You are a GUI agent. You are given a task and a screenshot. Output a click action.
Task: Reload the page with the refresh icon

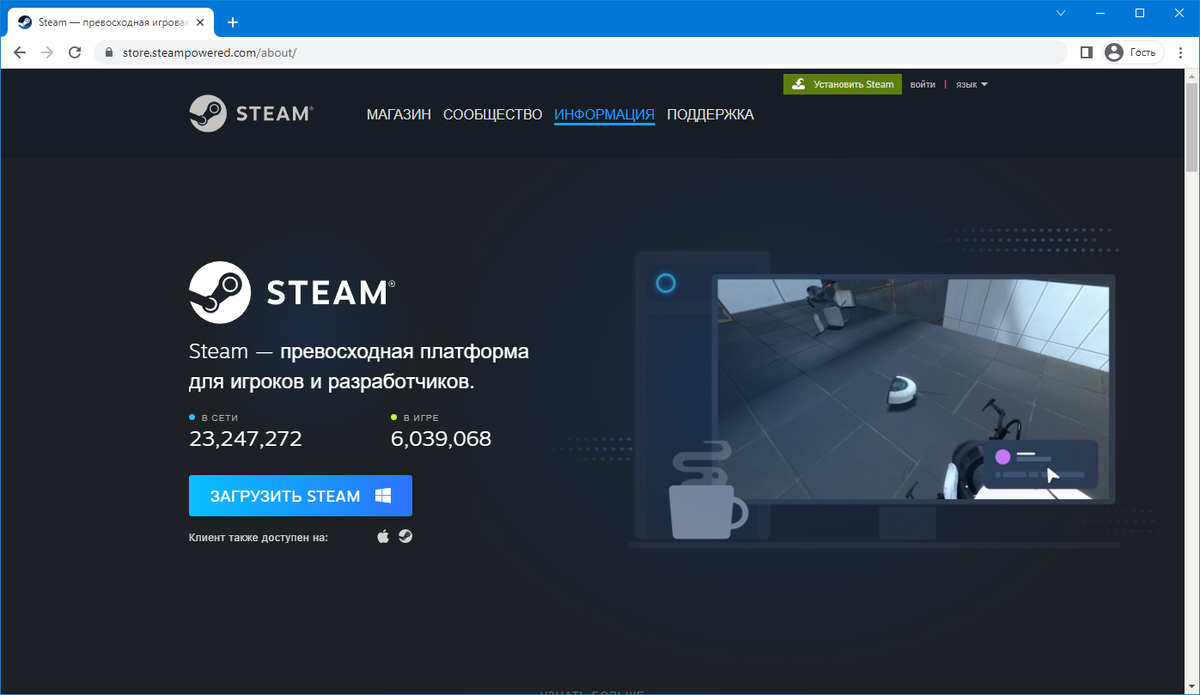75,52
